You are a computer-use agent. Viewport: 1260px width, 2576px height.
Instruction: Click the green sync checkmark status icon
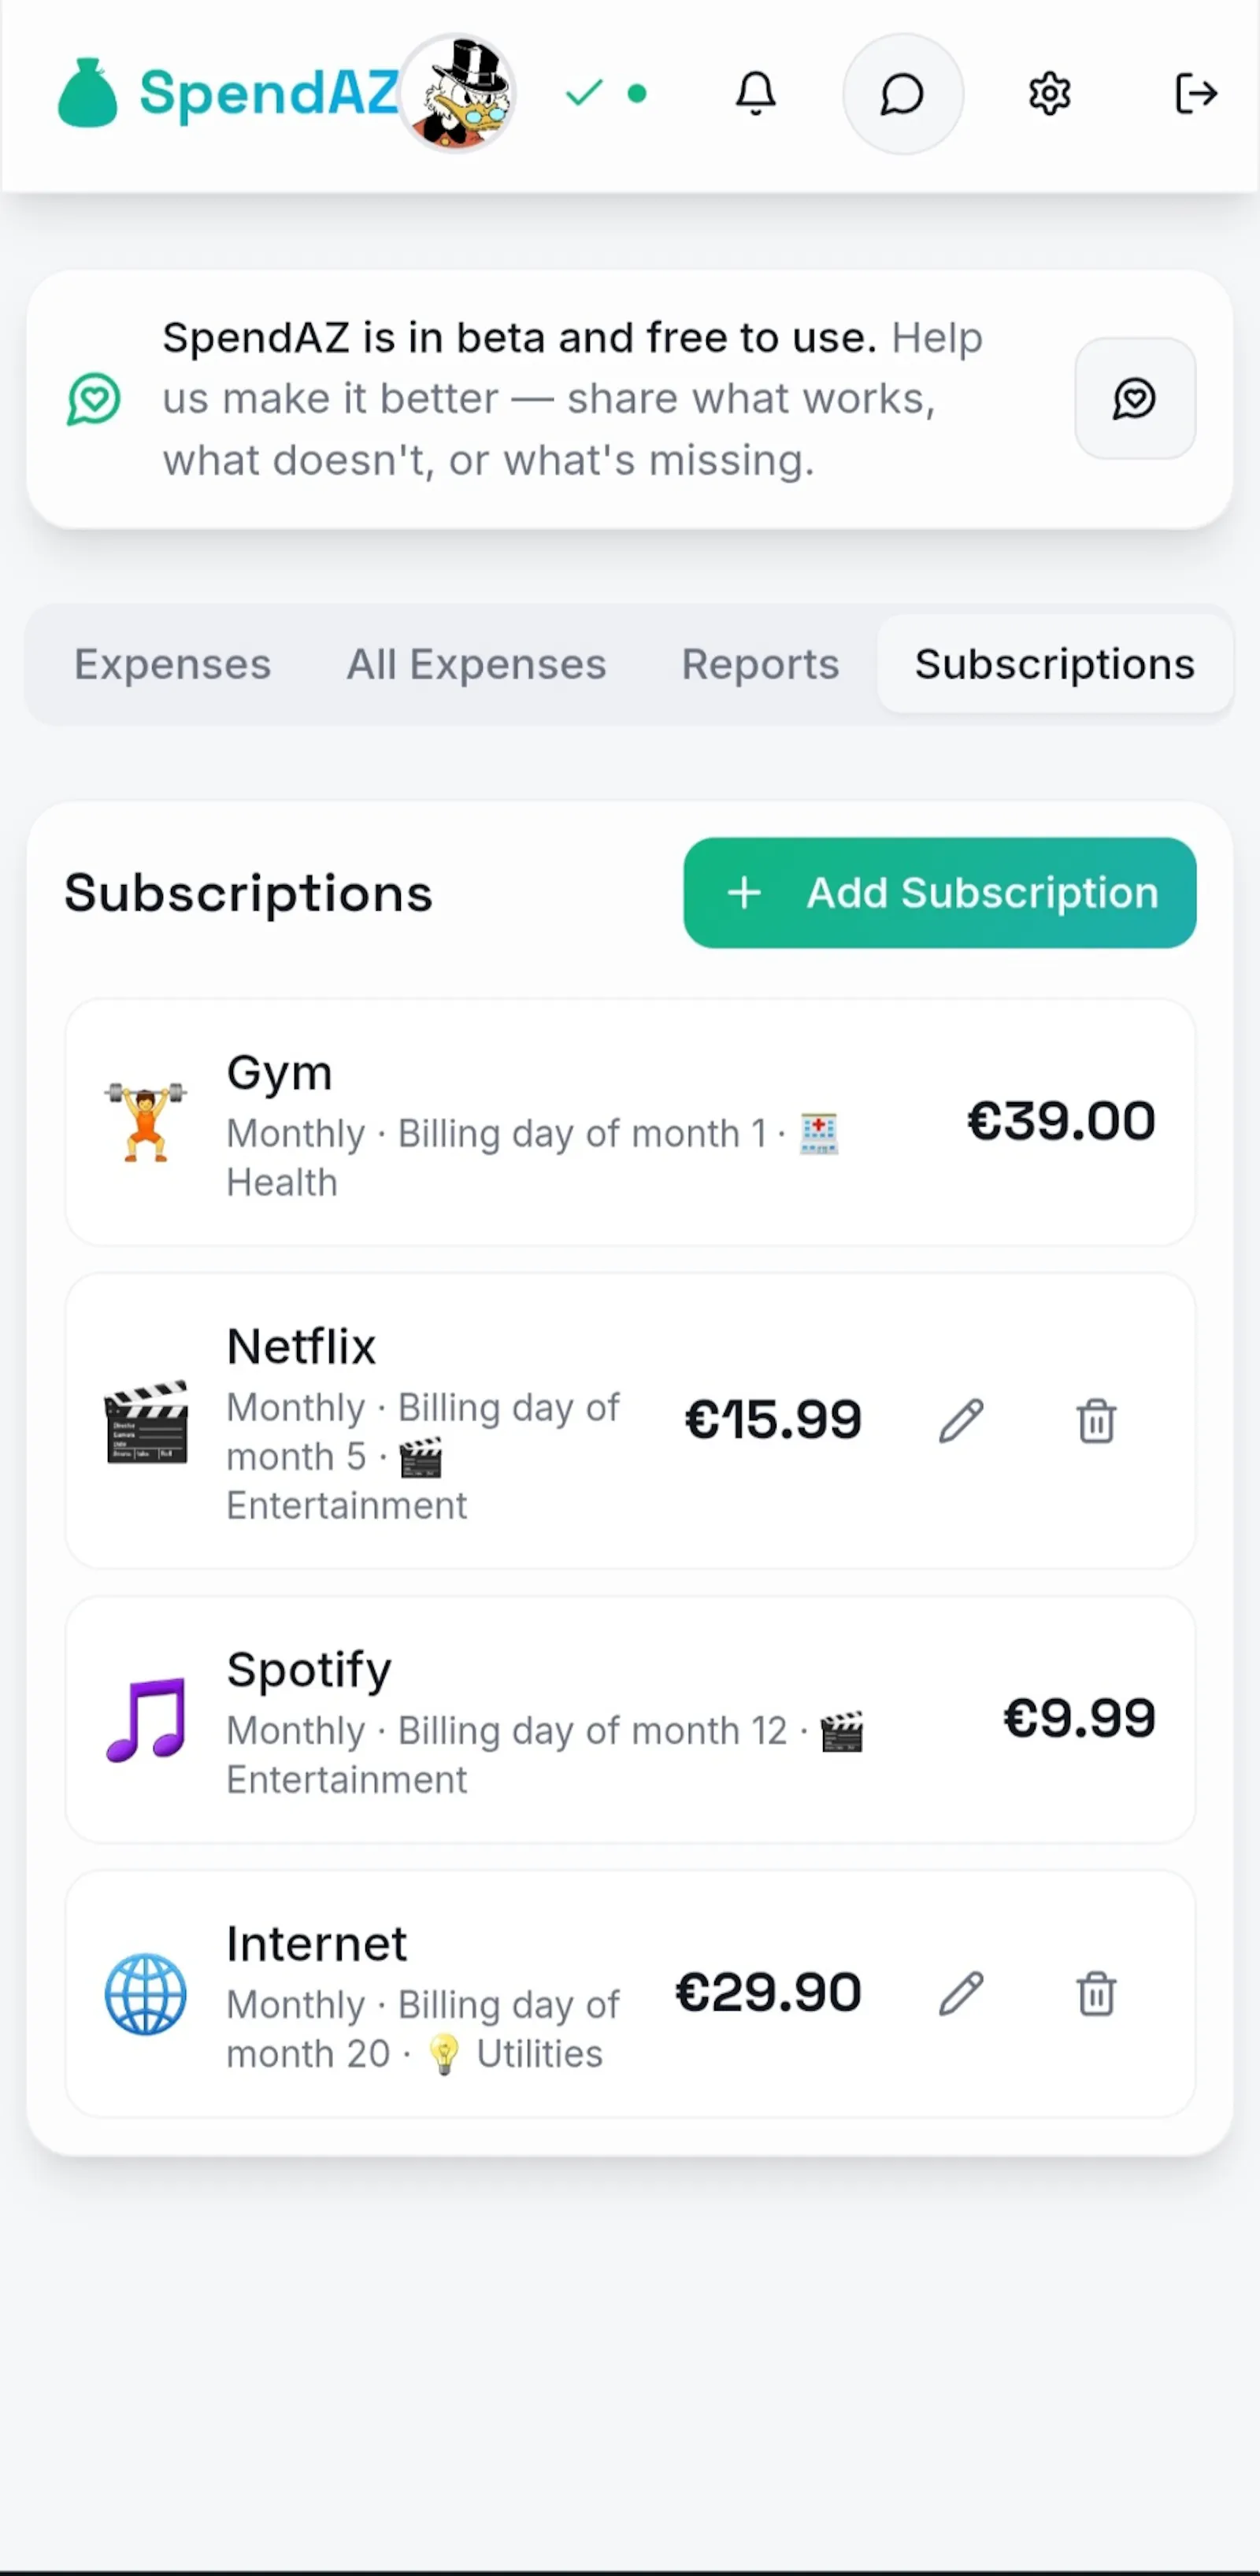point(583,93)
